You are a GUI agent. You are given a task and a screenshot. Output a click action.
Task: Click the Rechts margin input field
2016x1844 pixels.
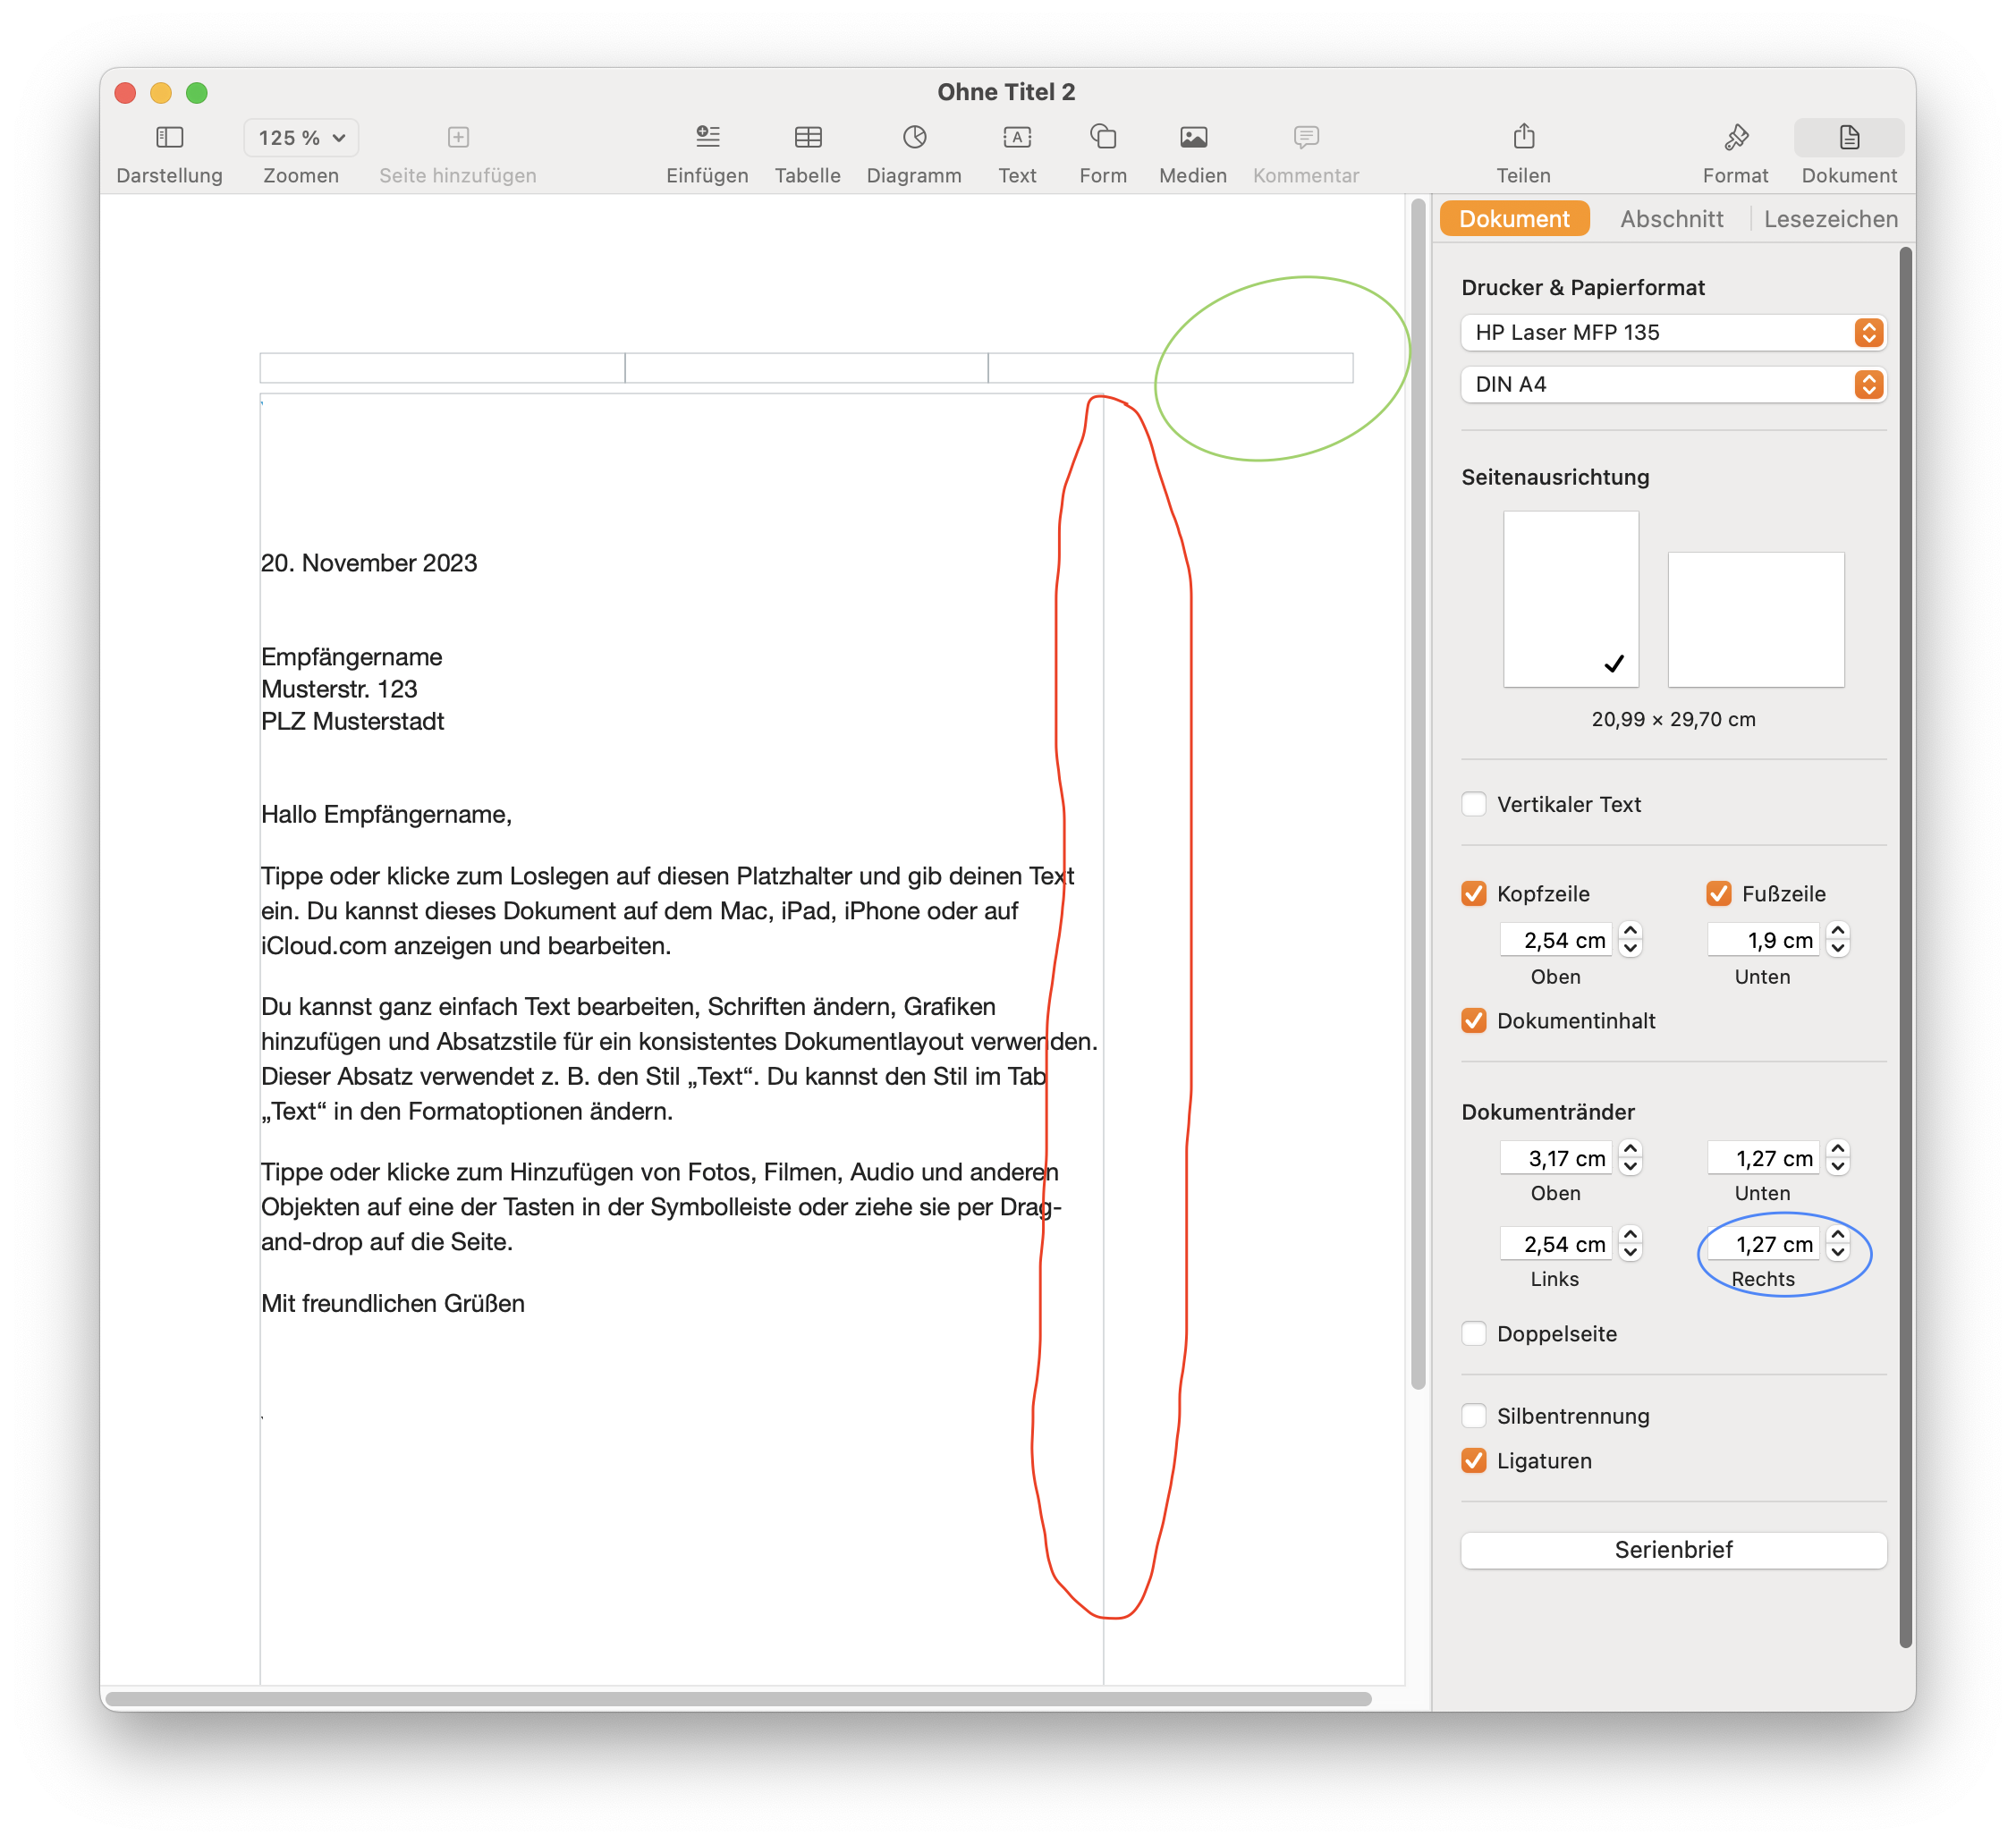(x=1763, y=1244)
